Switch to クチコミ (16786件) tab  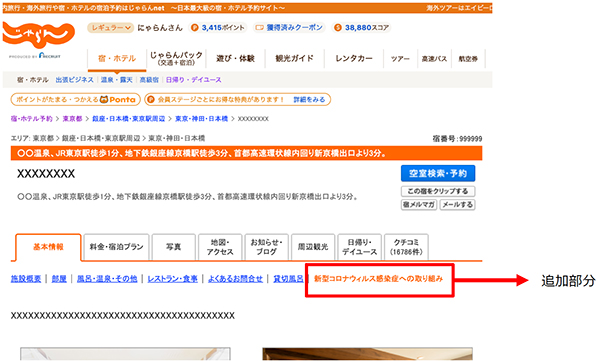[406, 247]
